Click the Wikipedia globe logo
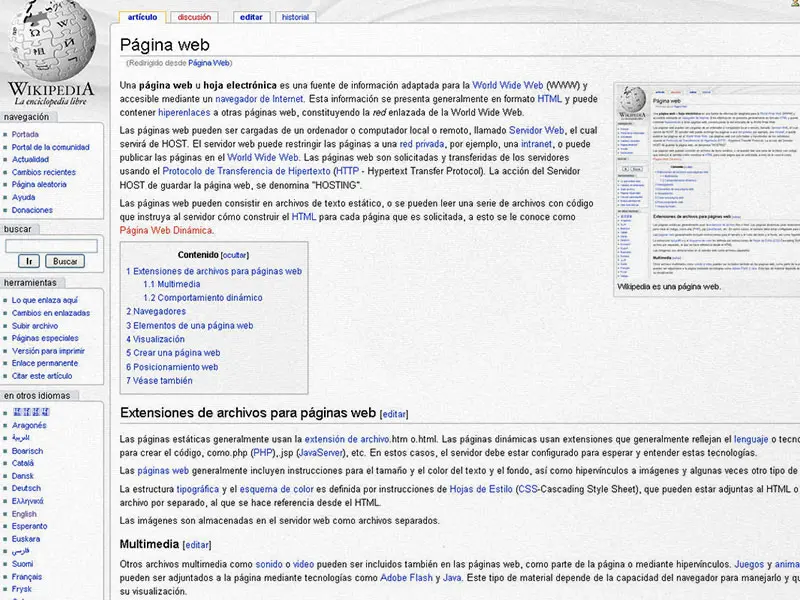Image resolution: width=800 pixels, height=600 pixels. pyautogui.click(x=51, y=41)
